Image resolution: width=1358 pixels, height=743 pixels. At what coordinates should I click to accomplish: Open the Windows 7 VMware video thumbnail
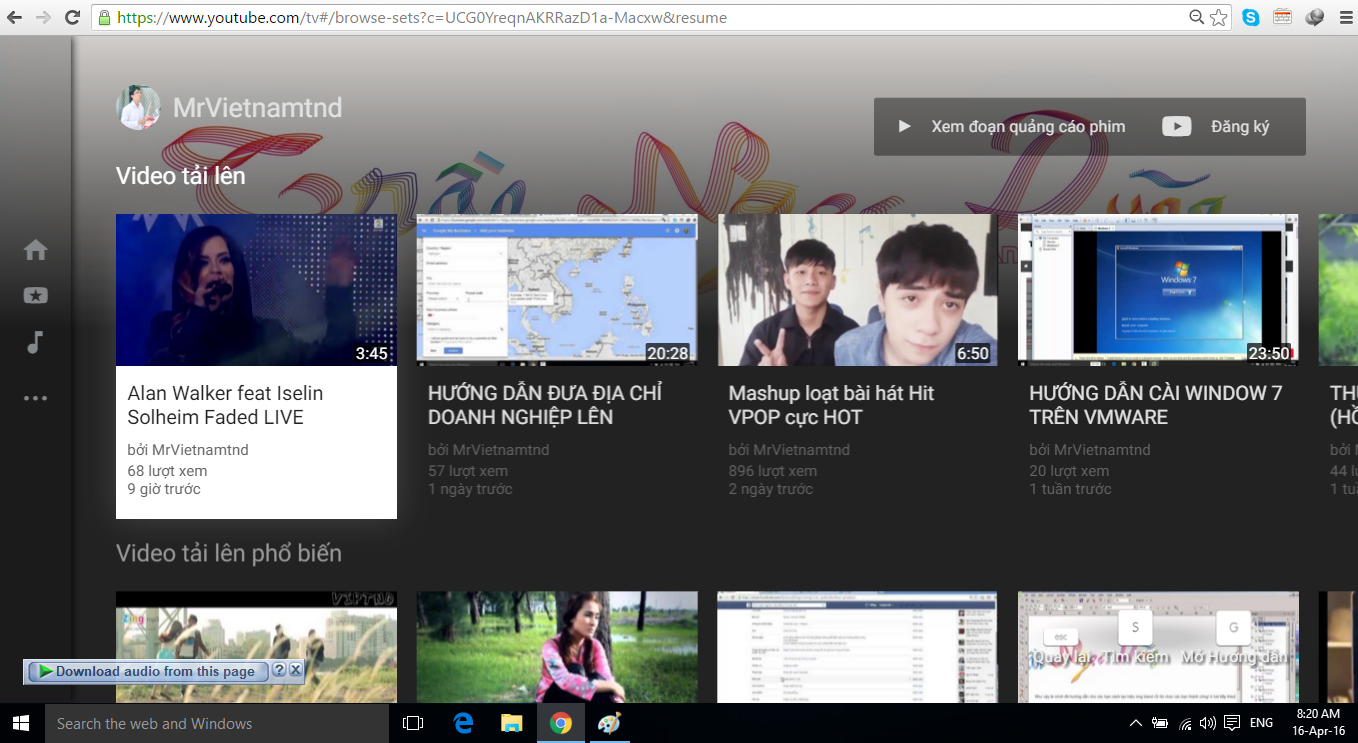(1158, 290)
